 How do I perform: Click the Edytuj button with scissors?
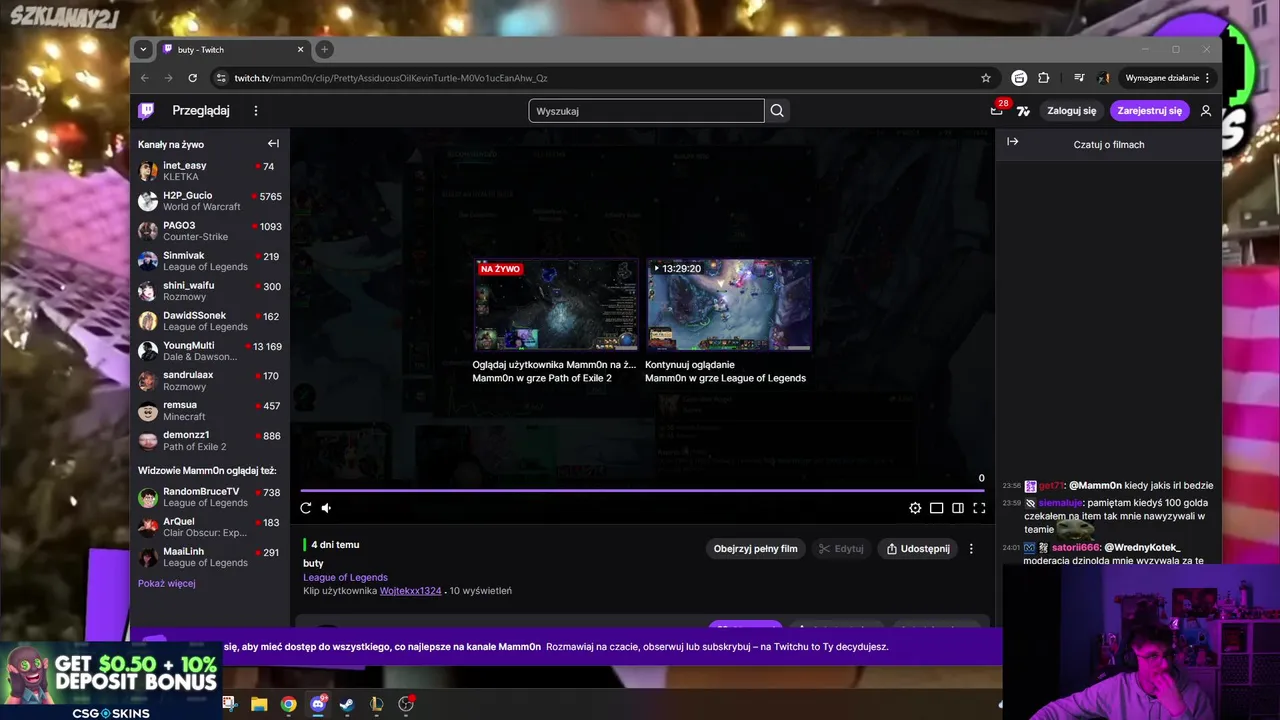(841, 549)
